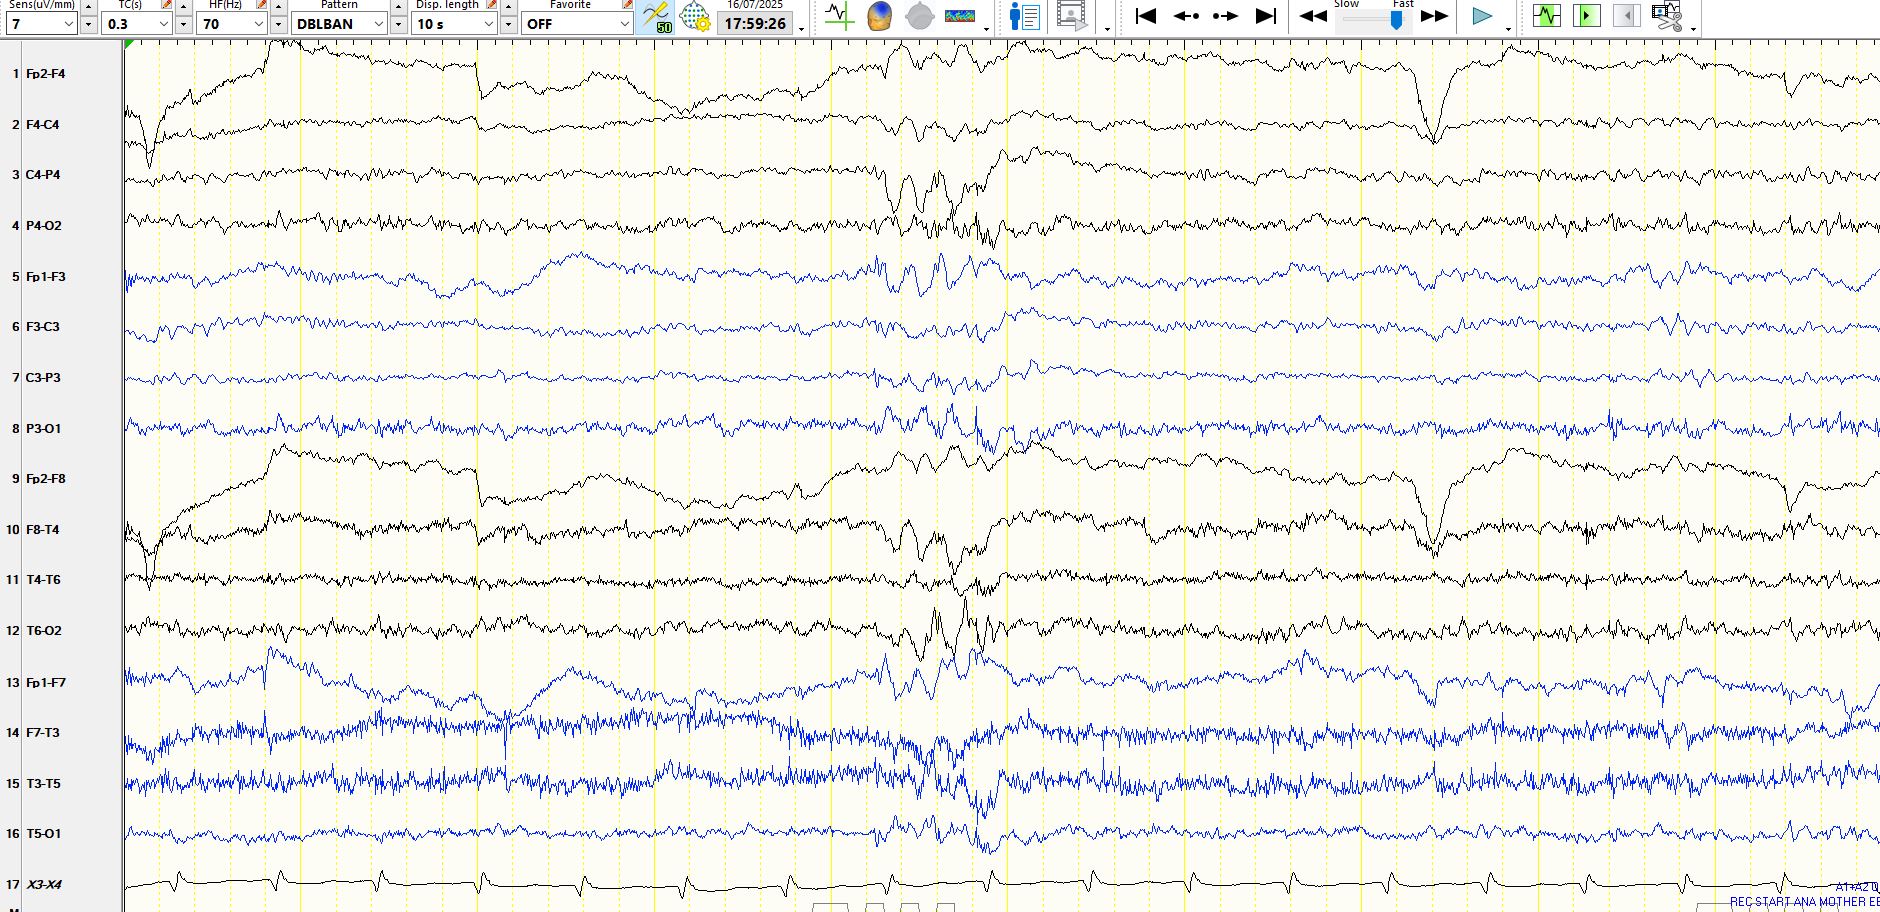
Task: Select channel label F7-T3
Action: click(43, 733)
